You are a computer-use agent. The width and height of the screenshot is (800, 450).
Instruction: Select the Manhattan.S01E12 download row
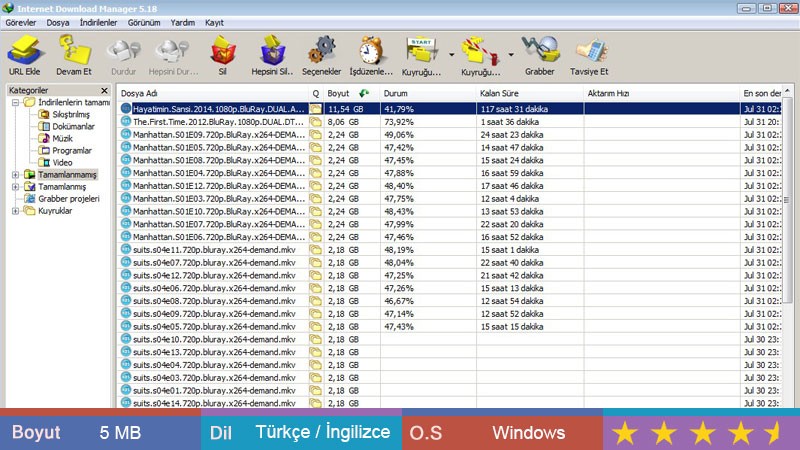449,186
